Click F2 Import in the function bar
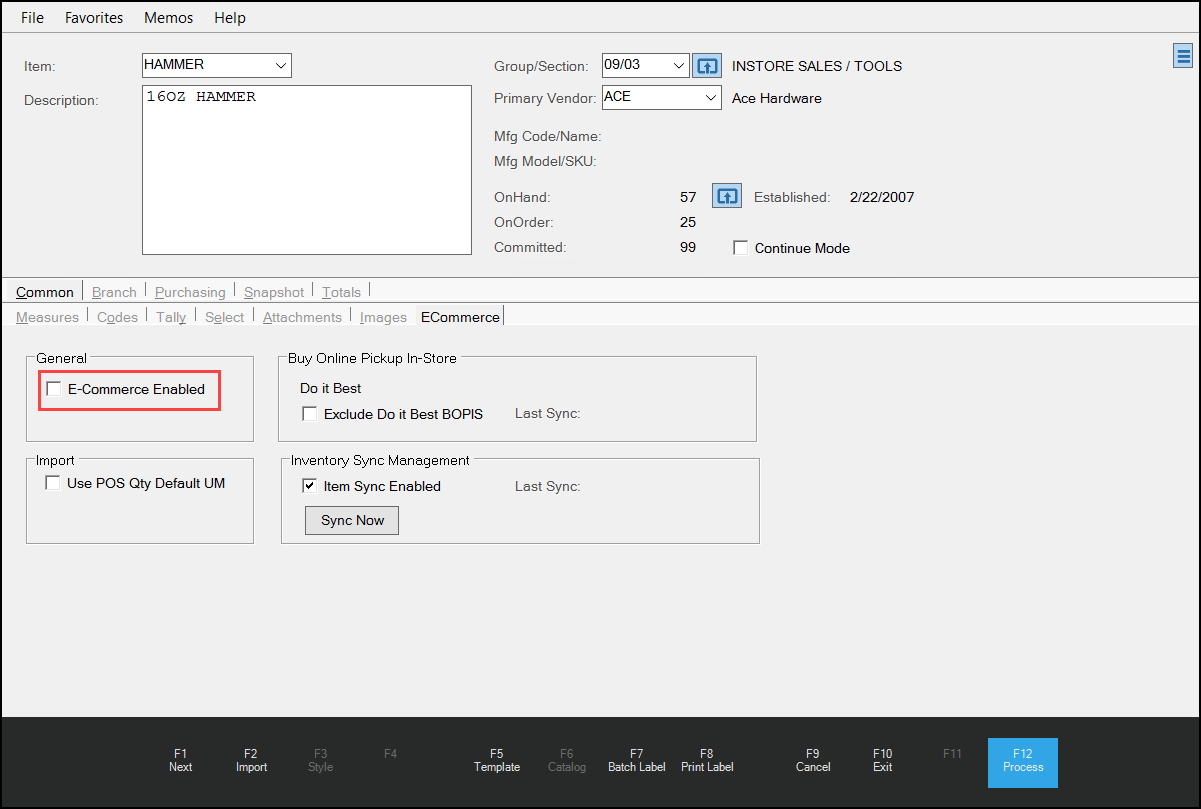Image resolution: width=1201 pixels, height=809 pixels. [251, 760]
